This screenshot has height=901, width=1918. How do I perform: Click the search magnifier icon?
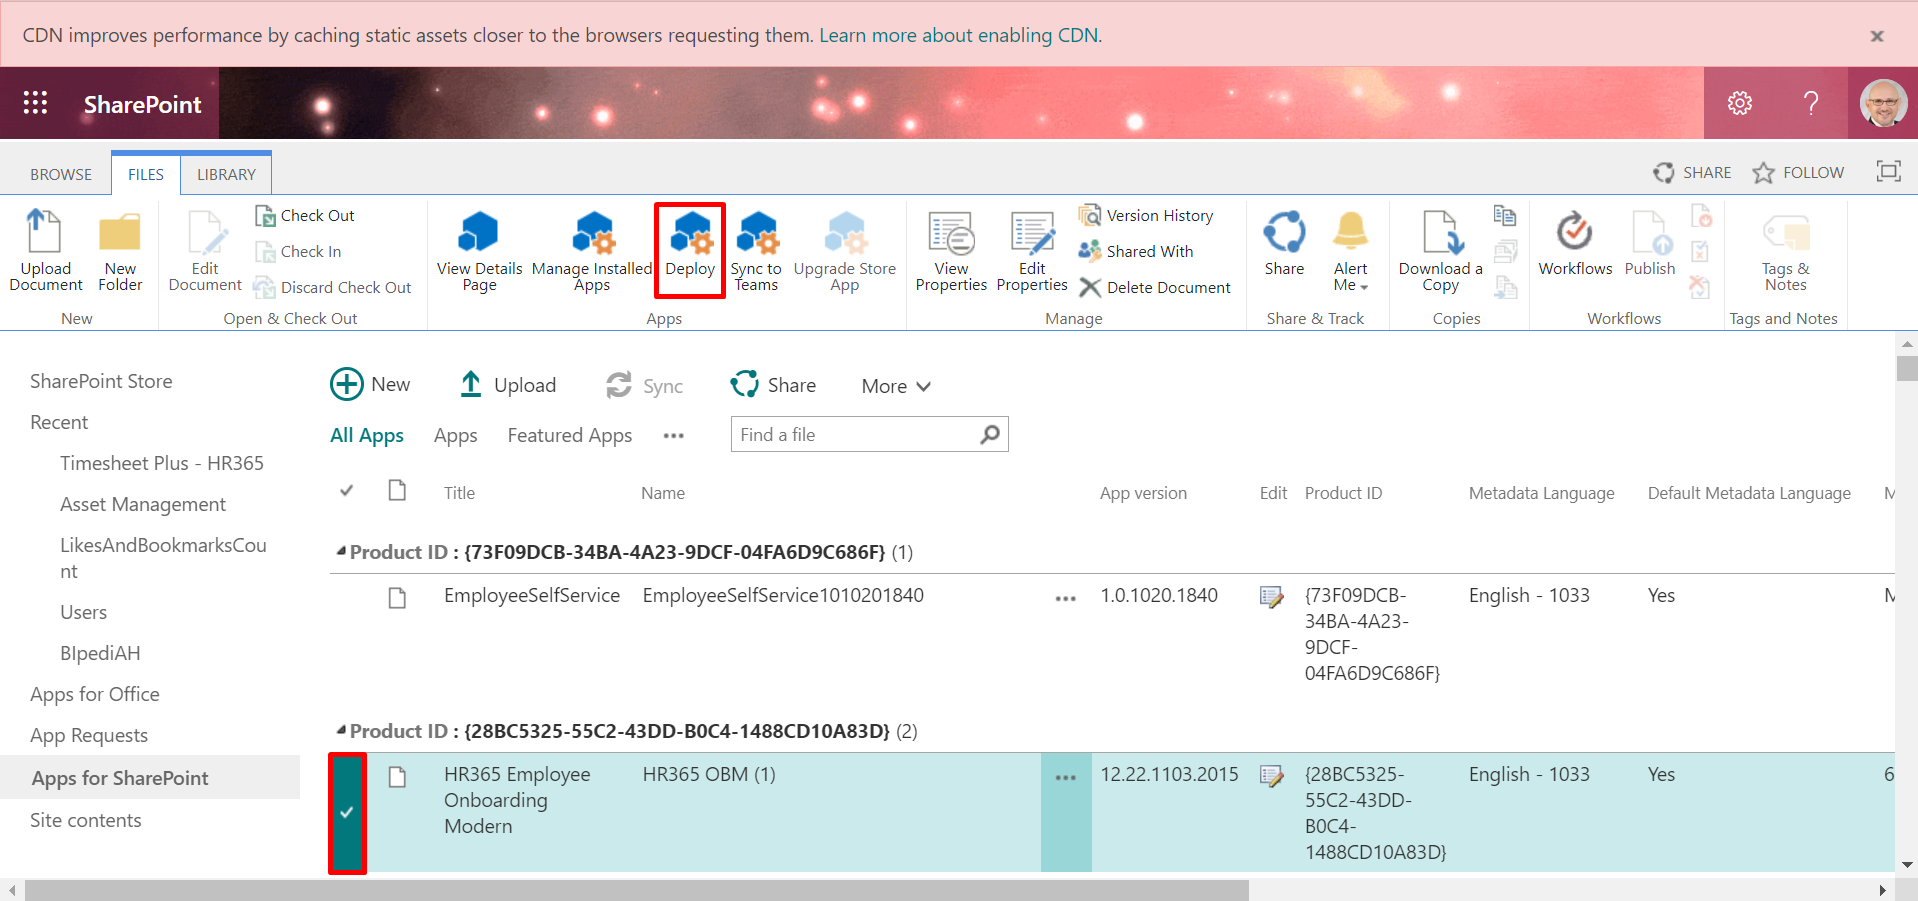pyautogui.click(x=990, y=434)
